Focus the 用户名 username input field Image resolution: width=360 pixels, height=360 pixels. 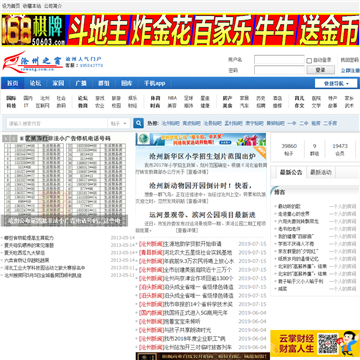pos(279,60)
